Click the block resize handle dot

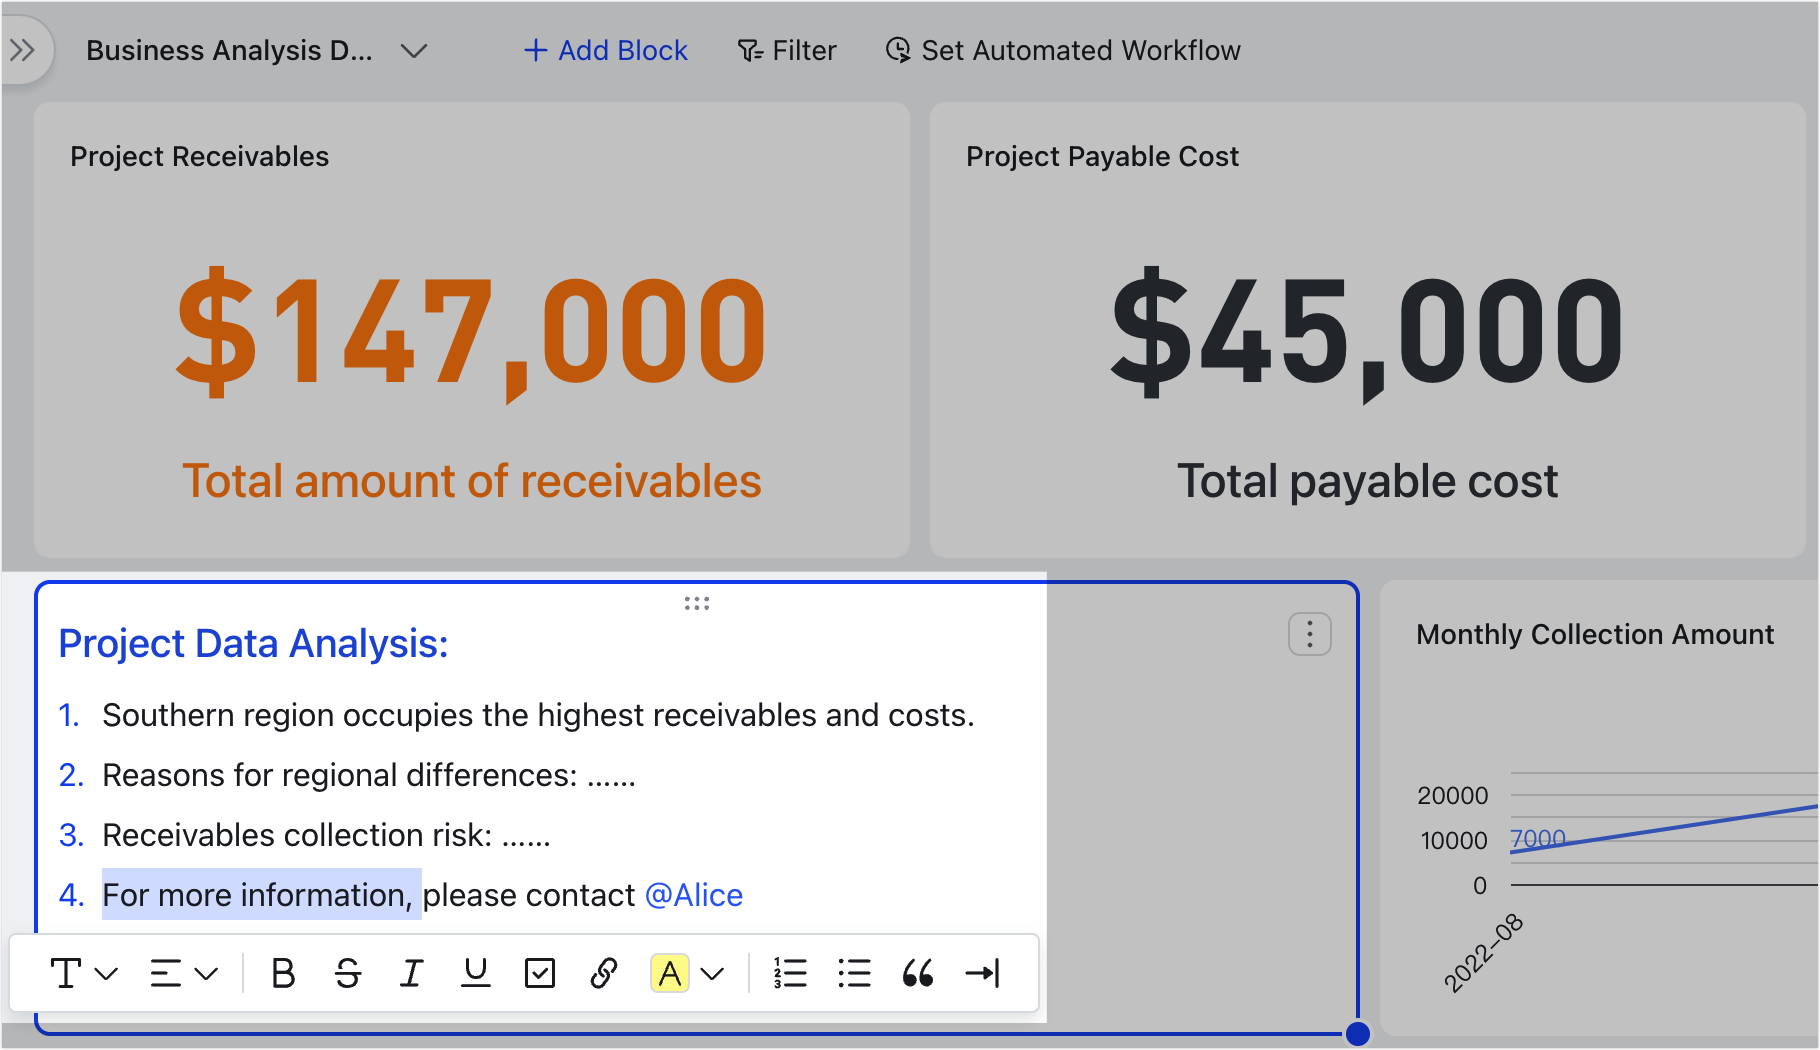pos(1358,1034)
